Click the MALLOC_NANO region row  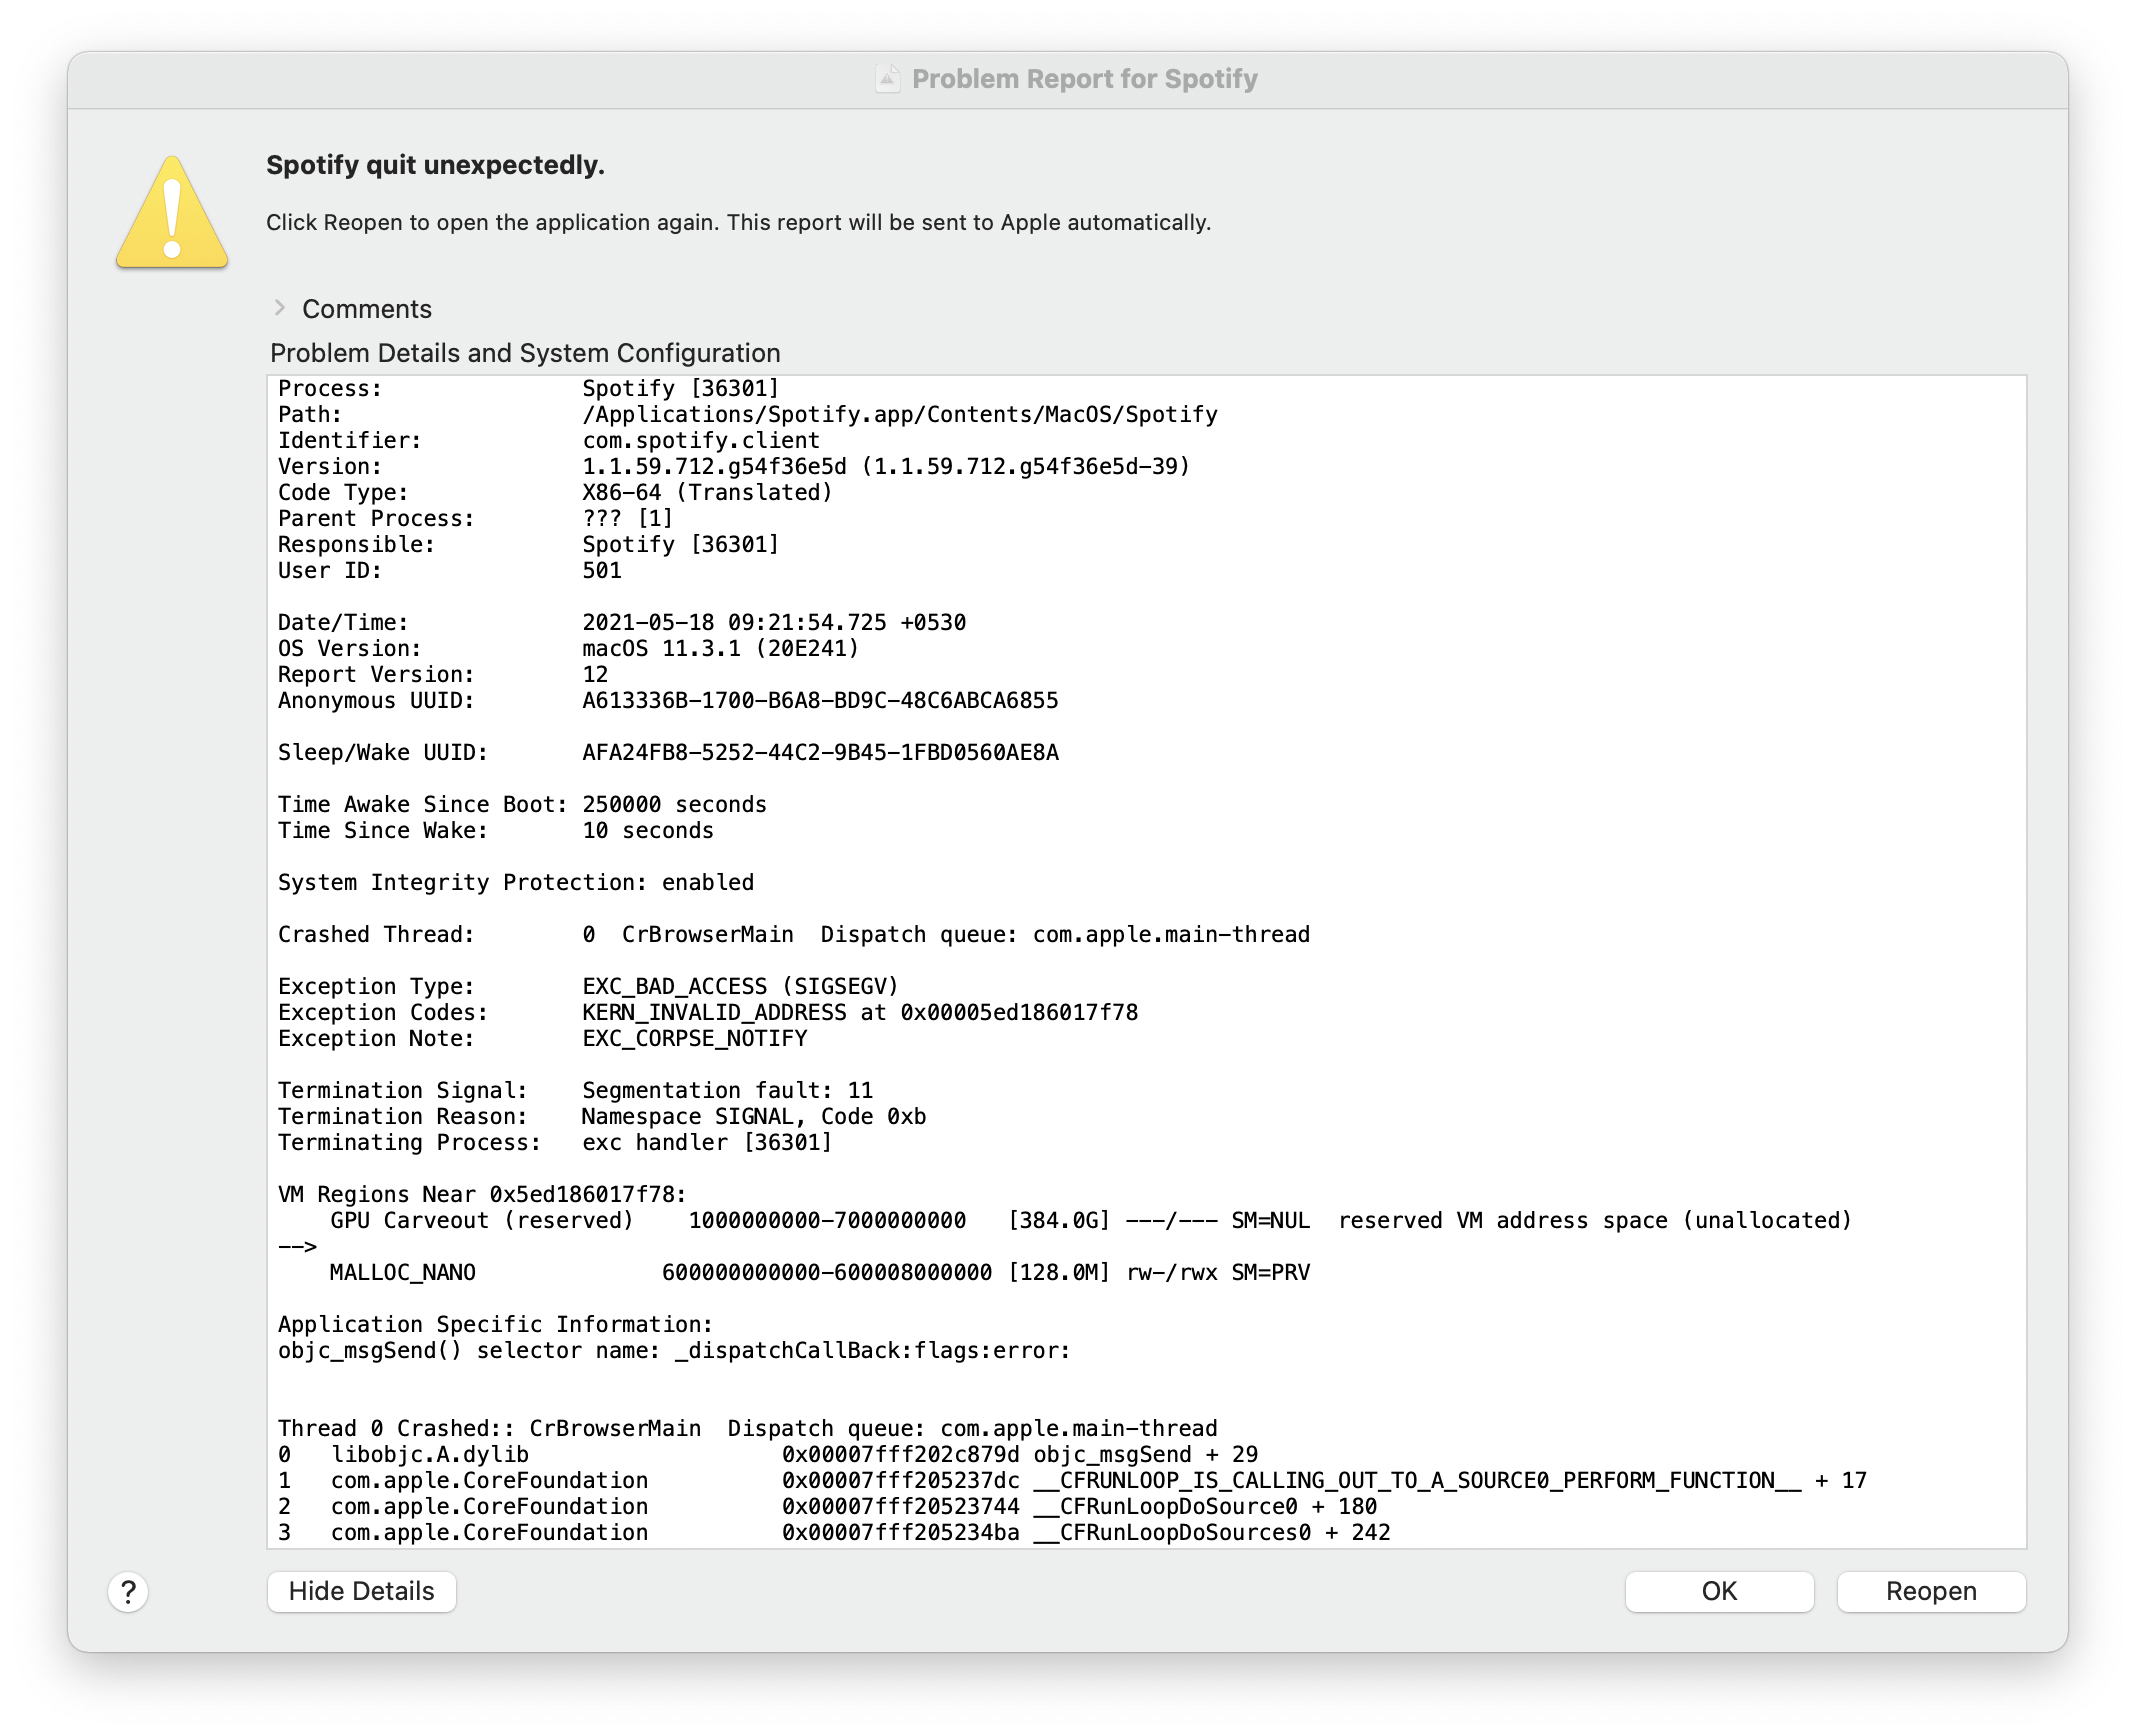[x=820, y=1272]
